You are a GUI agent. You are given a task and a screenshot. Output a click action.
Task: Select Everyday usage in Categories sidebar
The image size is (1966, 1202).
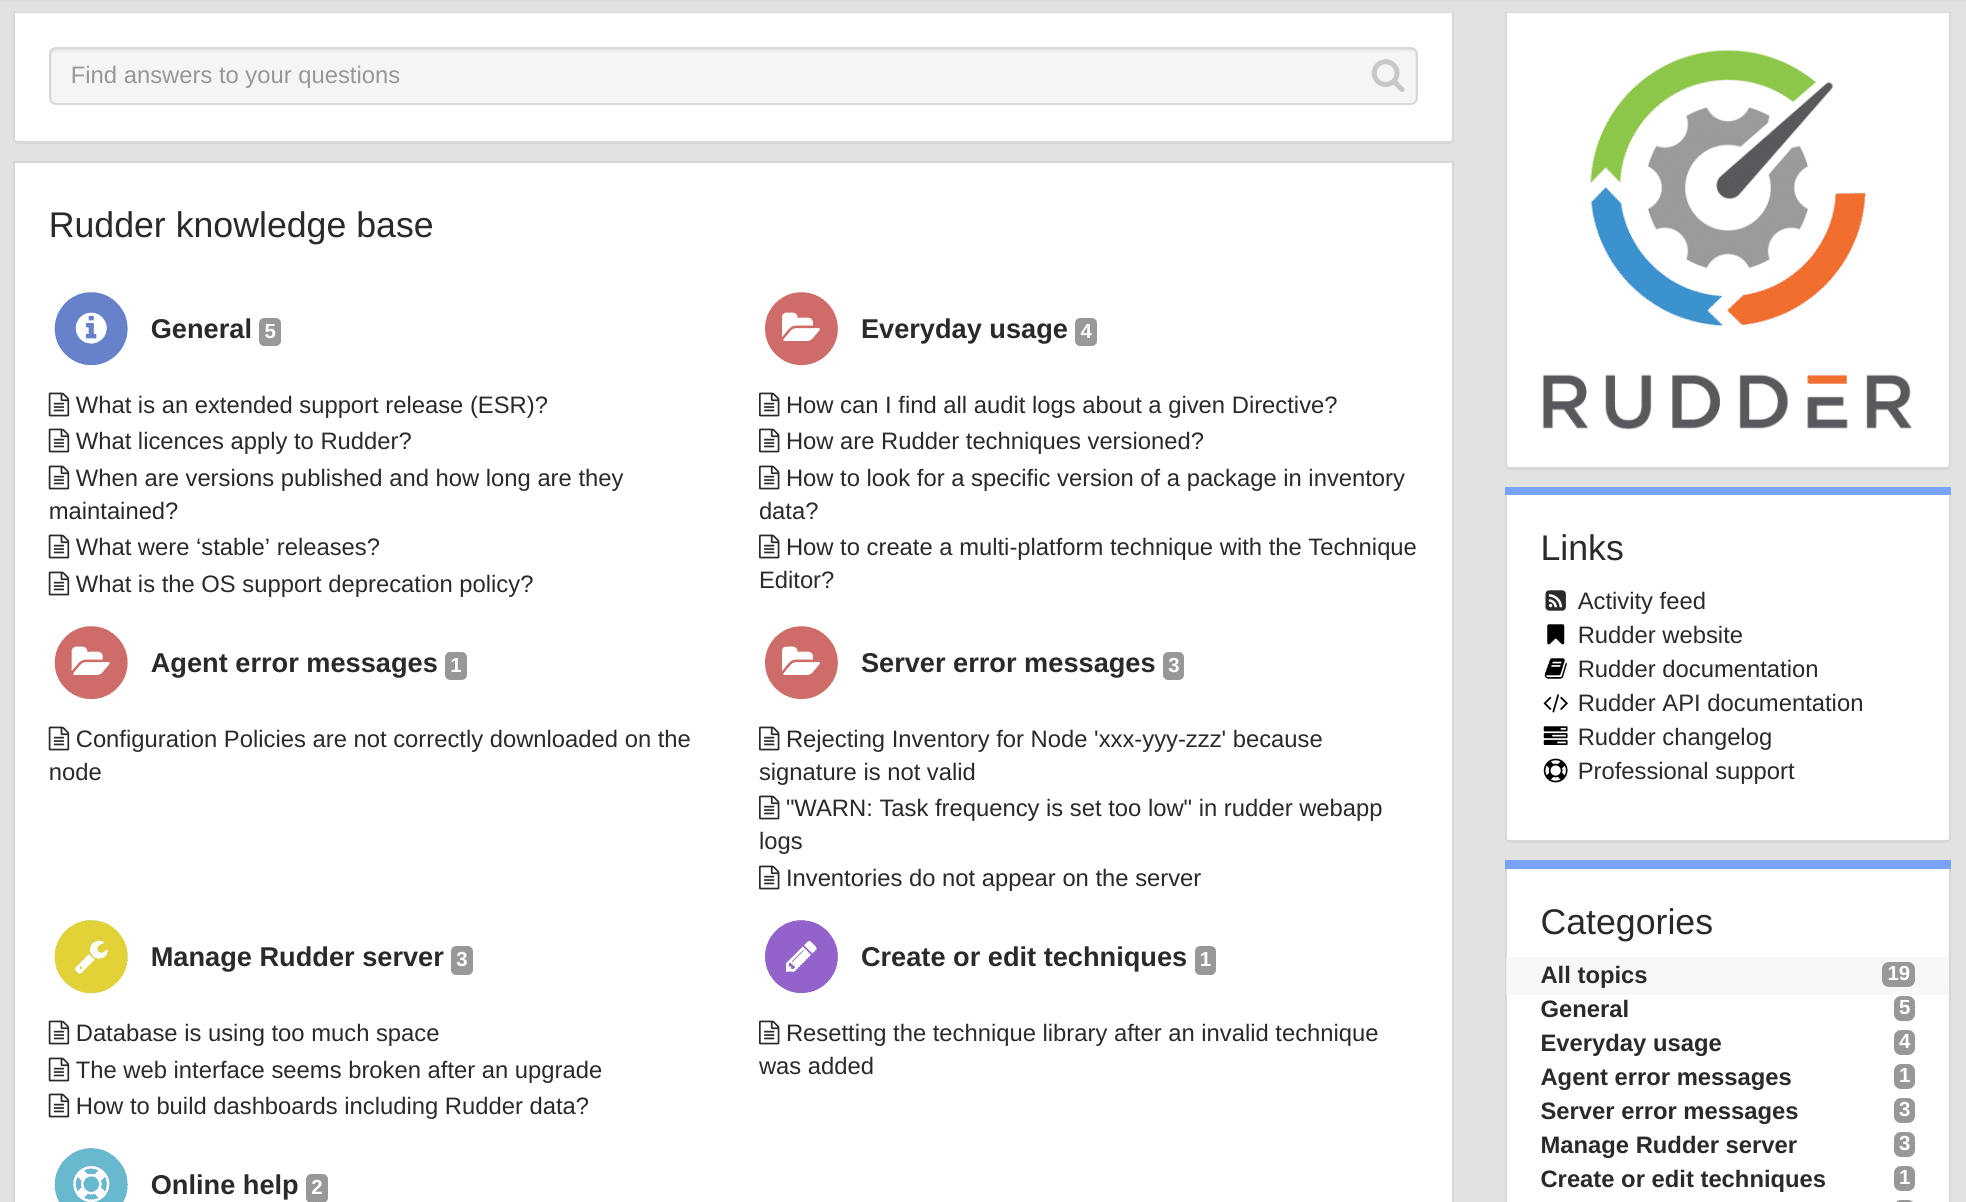coord(1631,1043)
